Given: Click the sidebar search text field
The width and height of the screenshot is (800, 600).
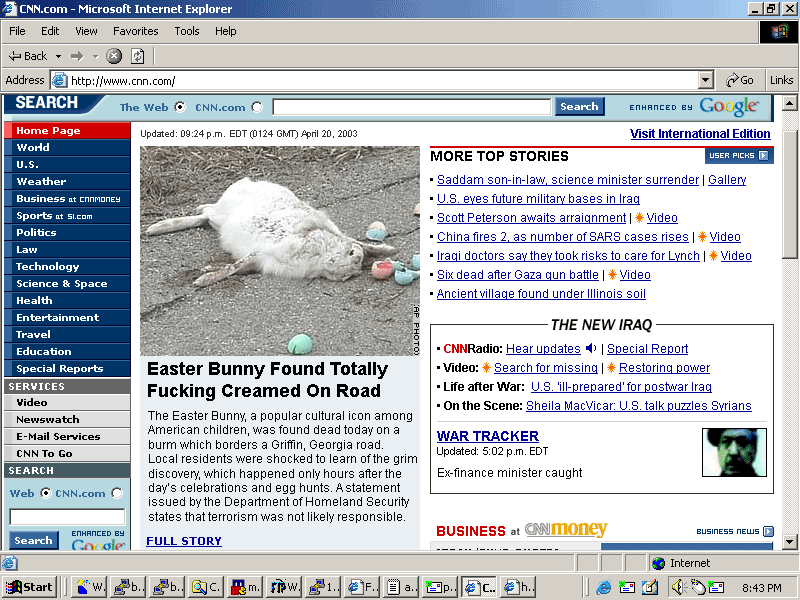Looking at the screenshot, I should tap(67, 517).
